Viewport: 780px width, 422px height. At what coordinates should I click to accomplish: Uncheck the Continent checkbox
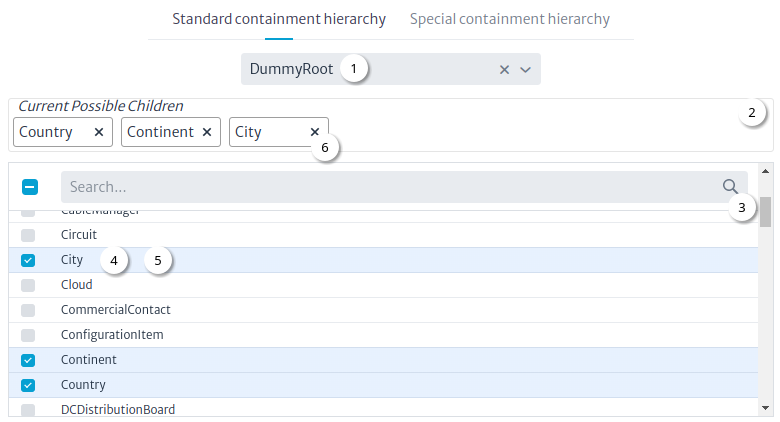28,360
